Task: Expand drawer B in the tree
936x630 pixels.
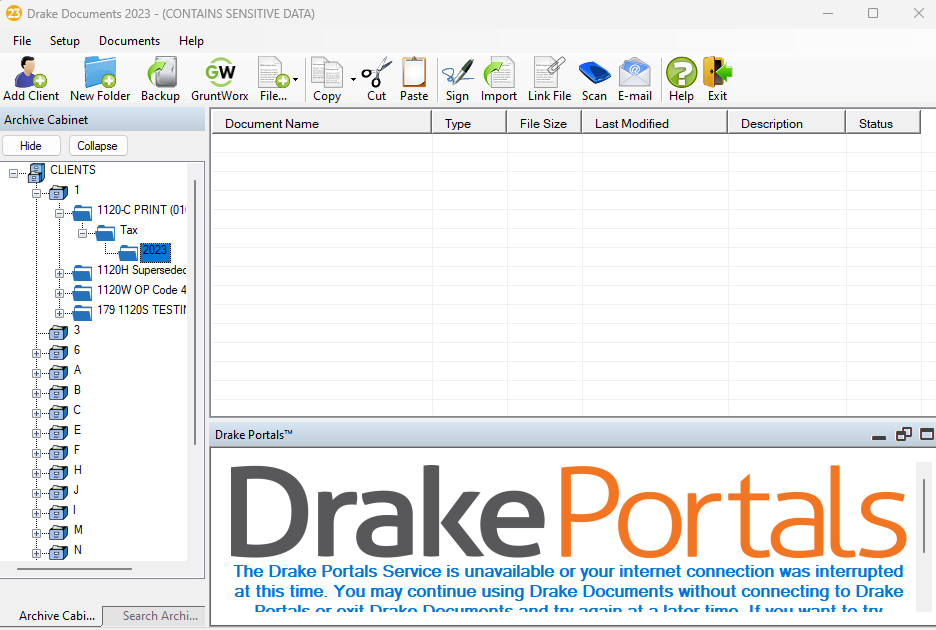Action: 36,394
